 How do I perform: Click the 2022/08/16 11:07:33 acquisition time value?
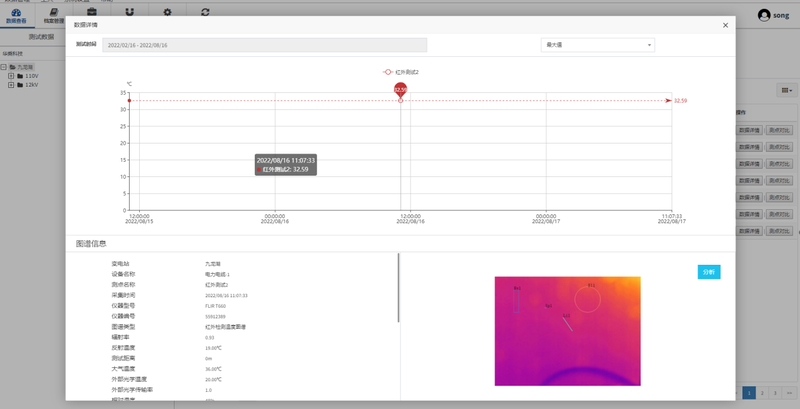coord(227,295)
